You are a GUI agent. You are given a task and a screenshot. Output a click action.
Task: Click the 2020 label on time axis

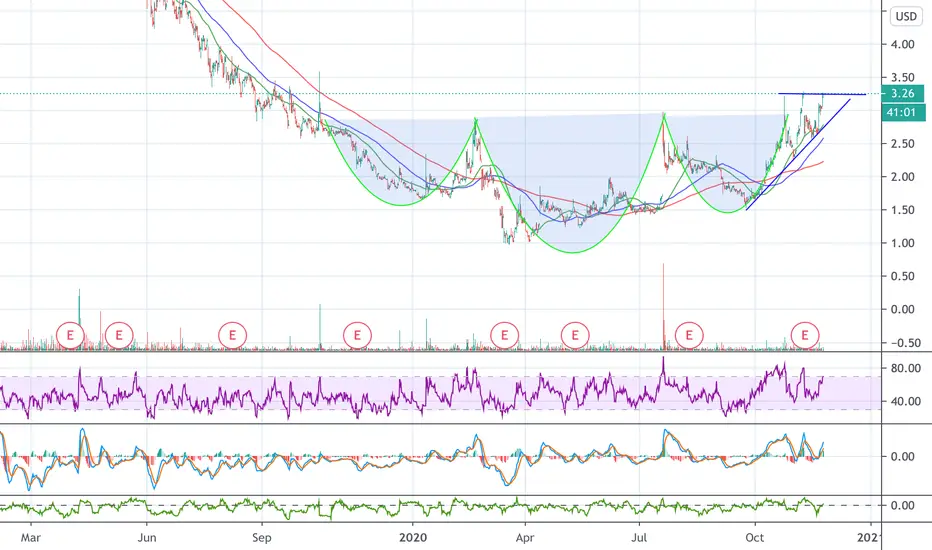[x=413, y=538]
